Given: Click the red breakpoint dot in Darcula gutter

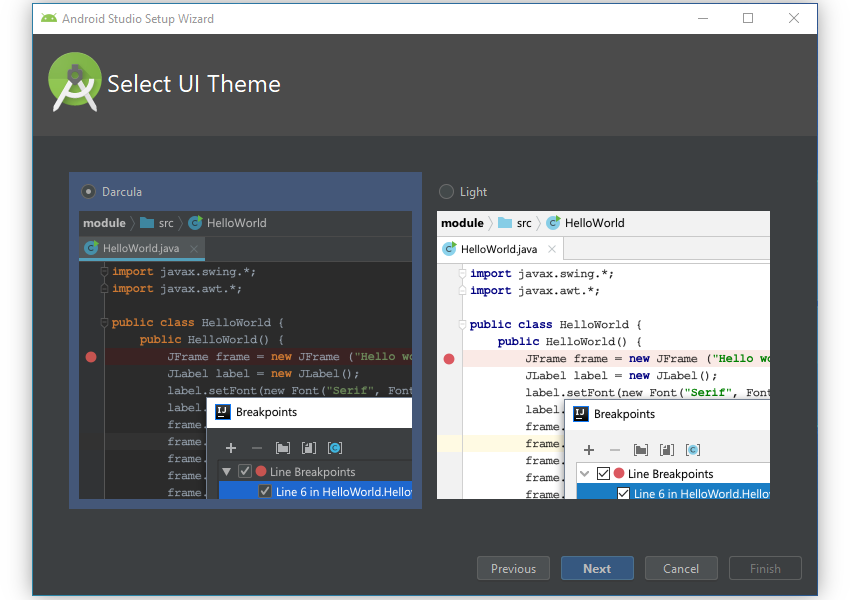Looking at the screenshot, I should (91, 357).
